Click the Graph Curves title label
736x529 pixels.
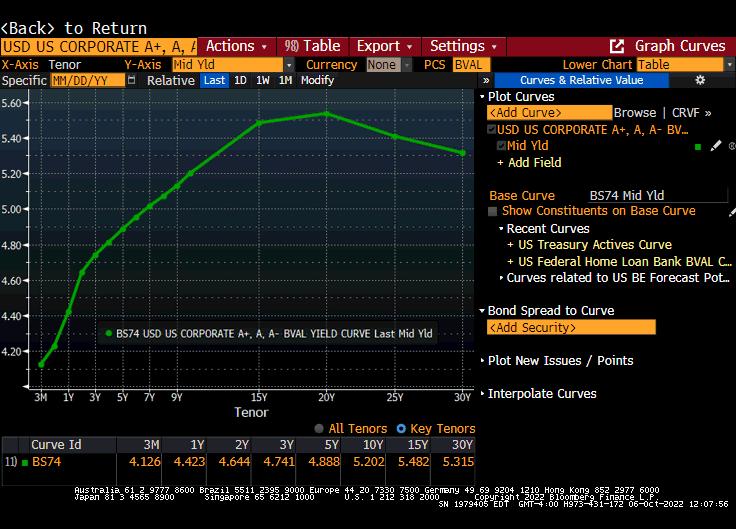coord(680,46)
